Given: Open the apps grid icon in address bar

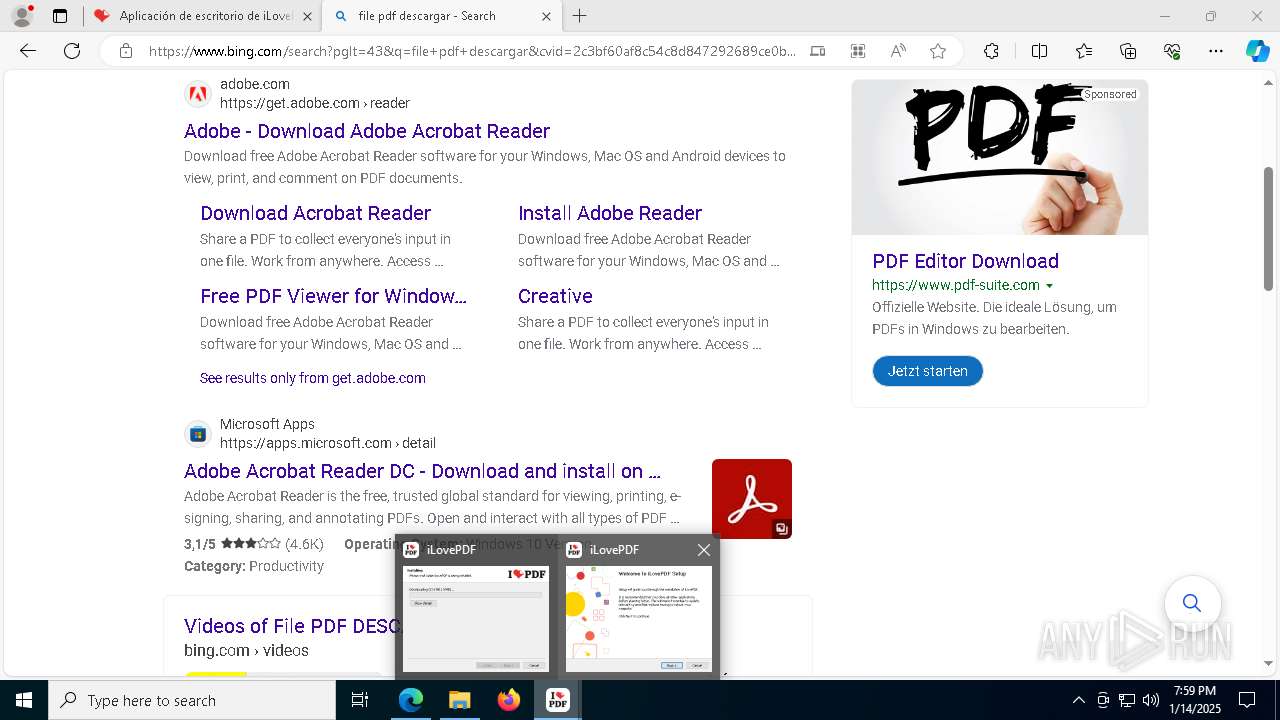Looking at the screenshot, I should (x=857, y=51).
